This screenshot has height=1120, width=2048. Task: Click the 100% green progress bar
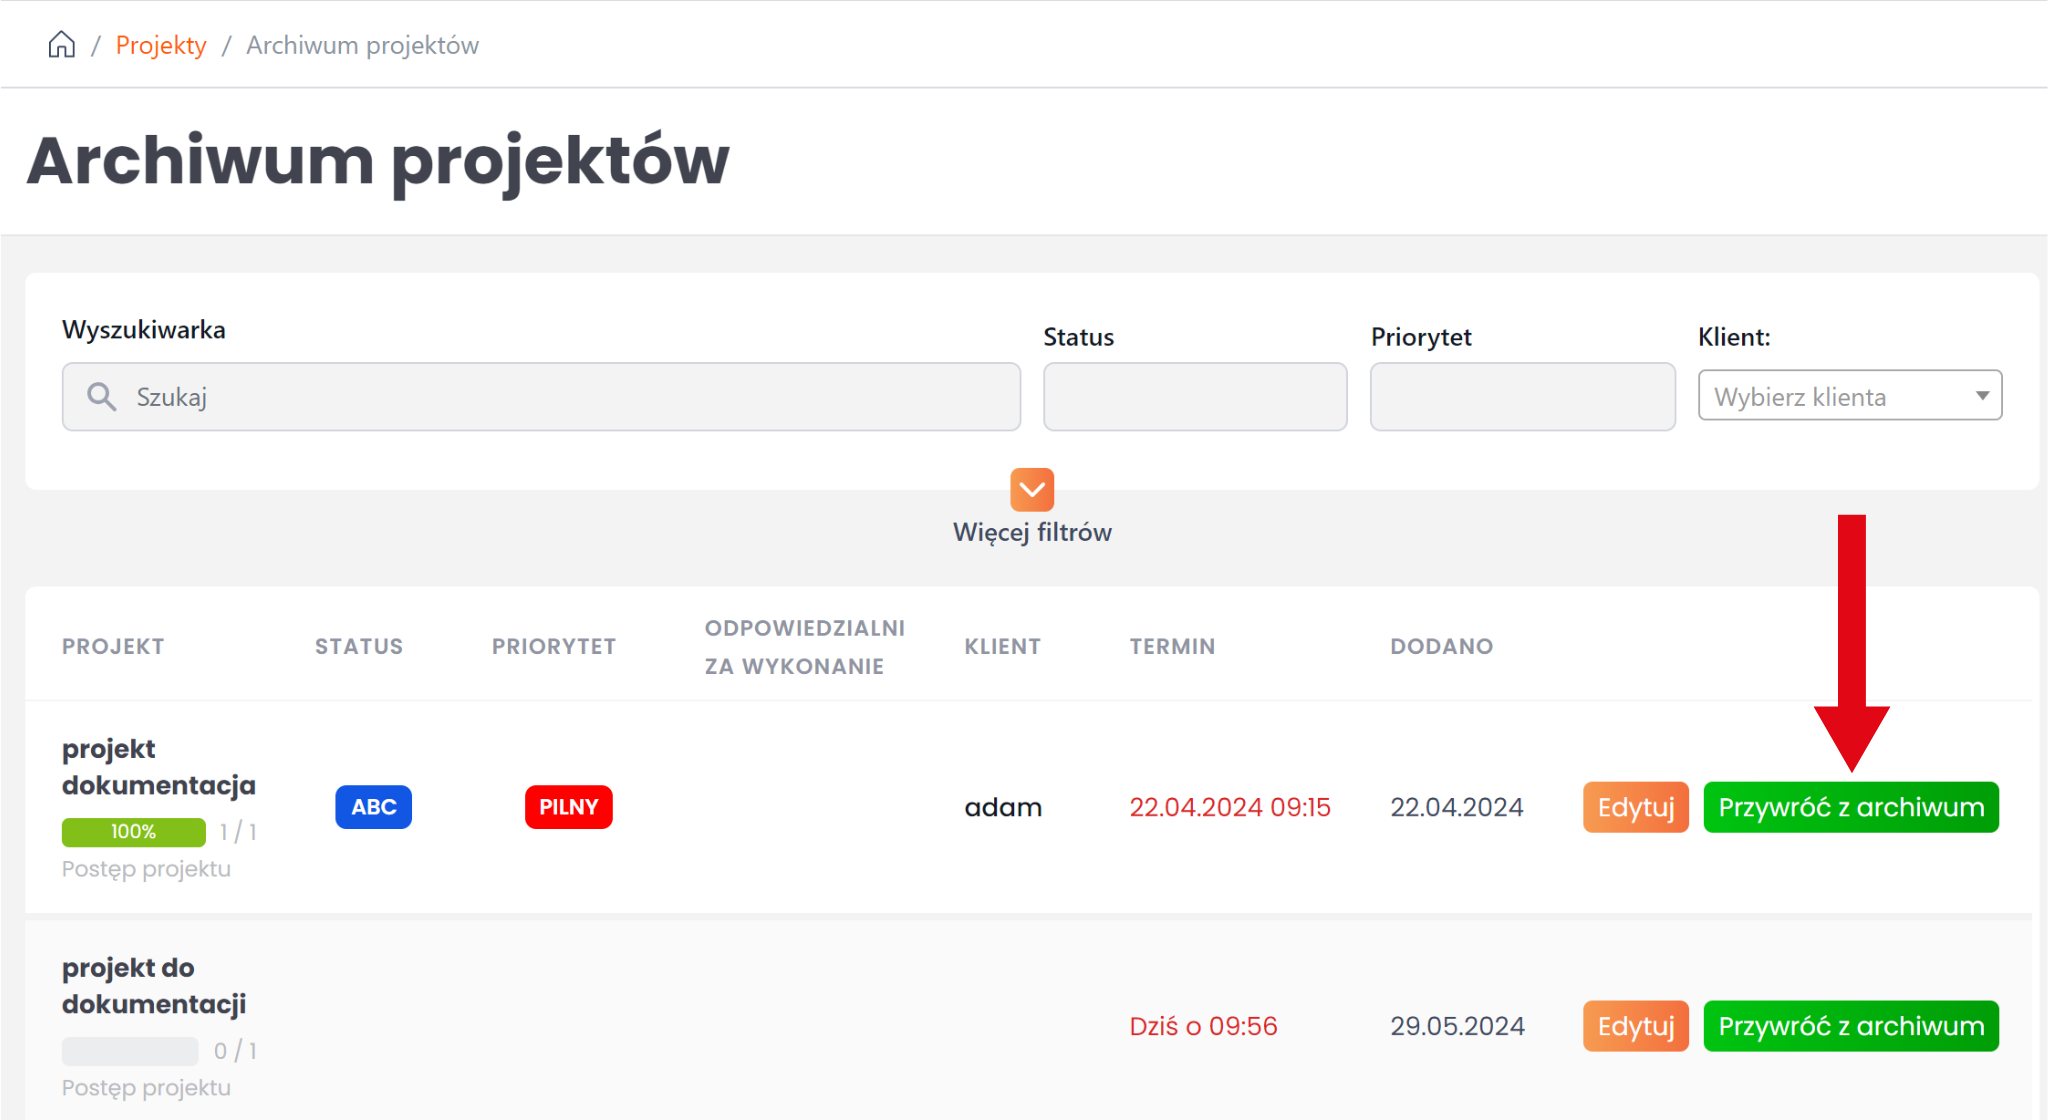(x=133, y=832)
